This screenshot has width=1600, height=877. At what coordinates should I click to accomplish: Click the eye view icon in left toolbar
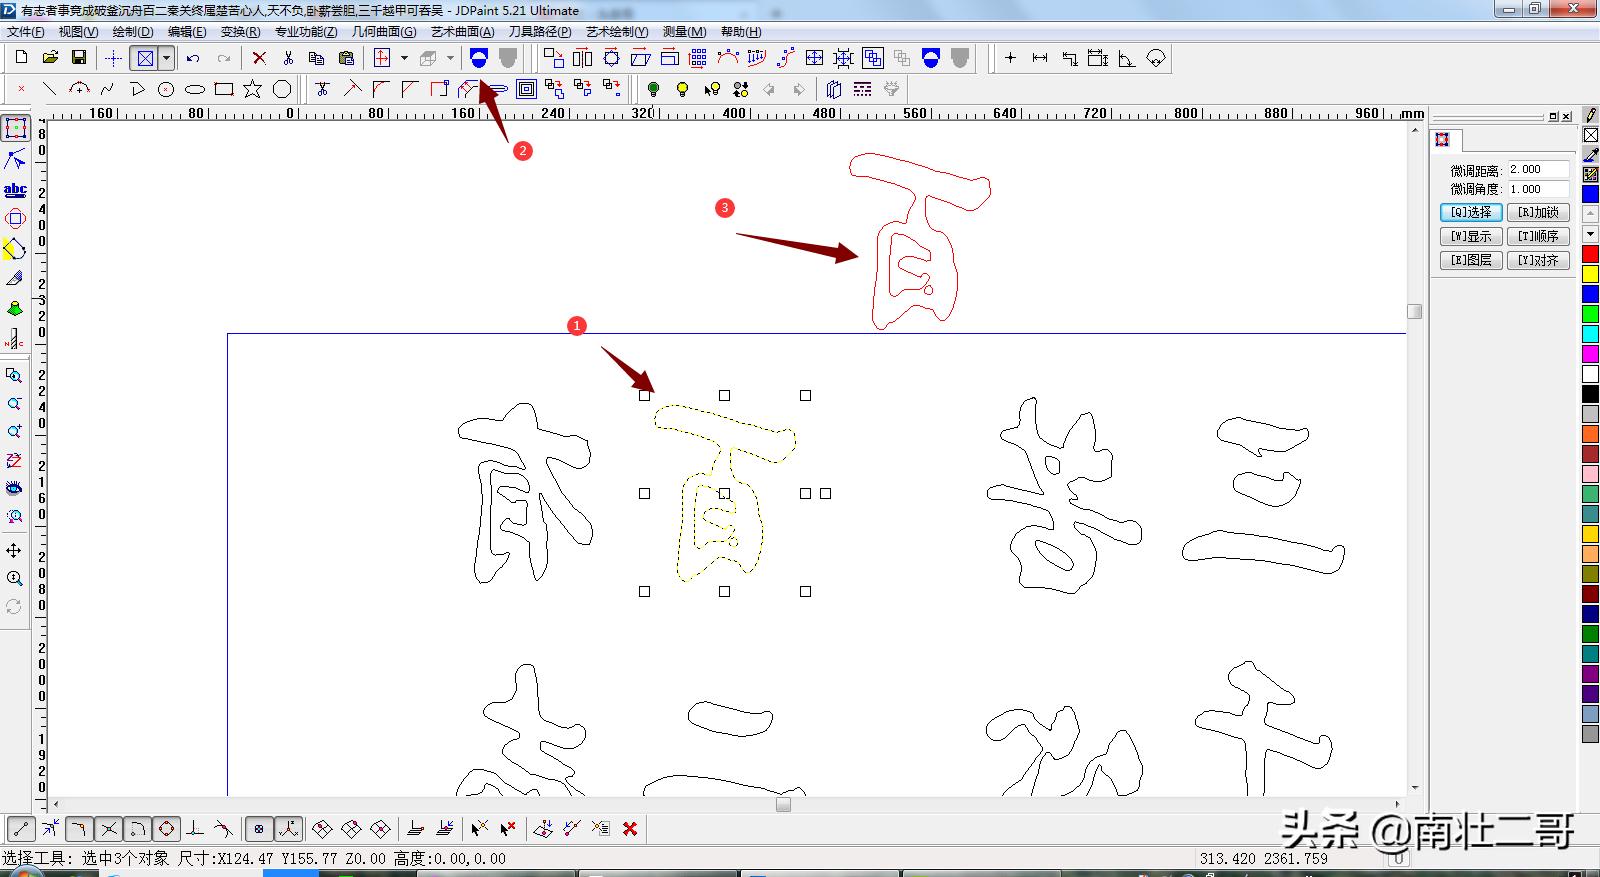14,488
